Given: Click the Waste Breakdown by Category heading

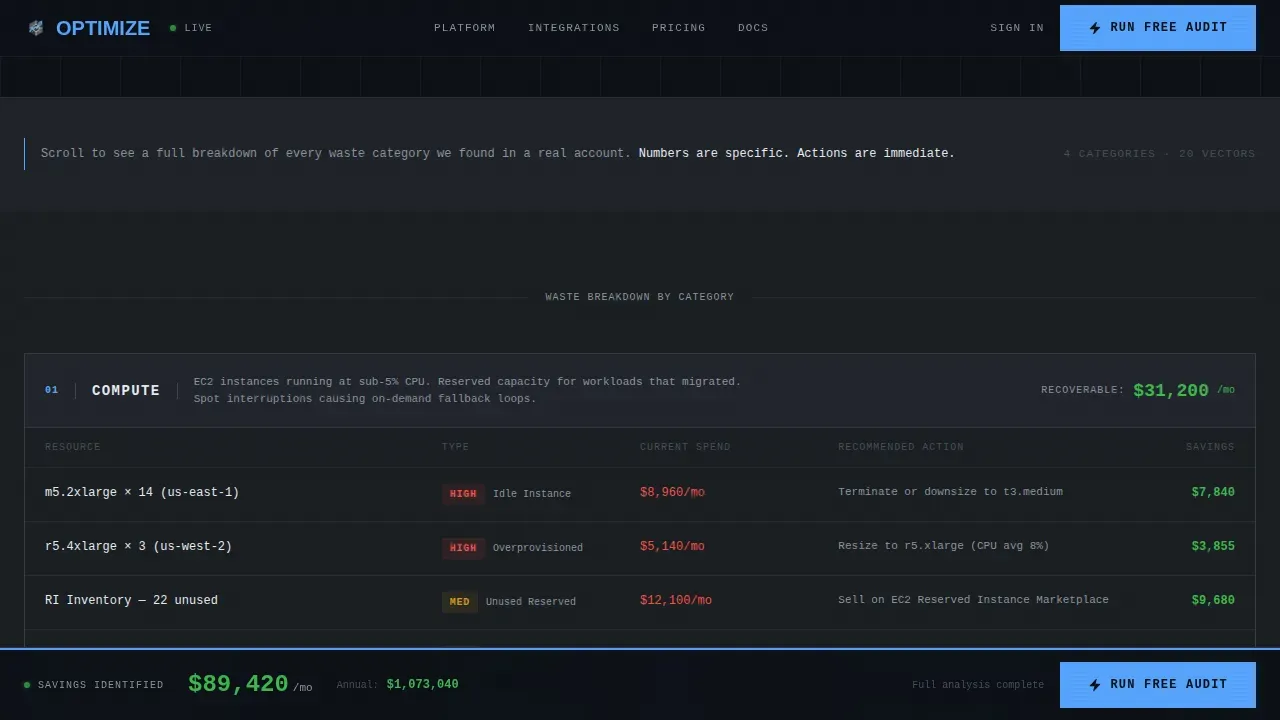Looking at the screenshot, I should [640, 297].
